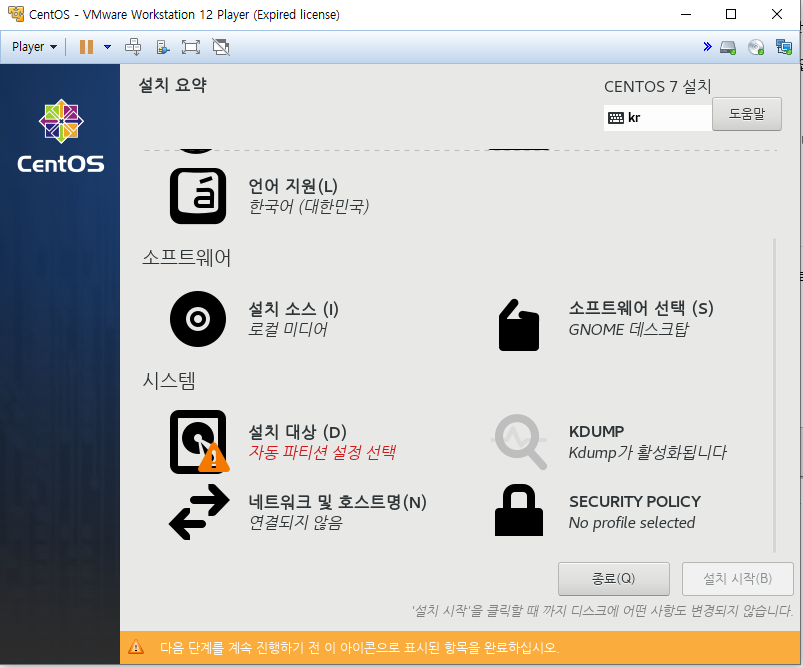Click the Kdump가 활성화됩니다 text

(648, 452)
